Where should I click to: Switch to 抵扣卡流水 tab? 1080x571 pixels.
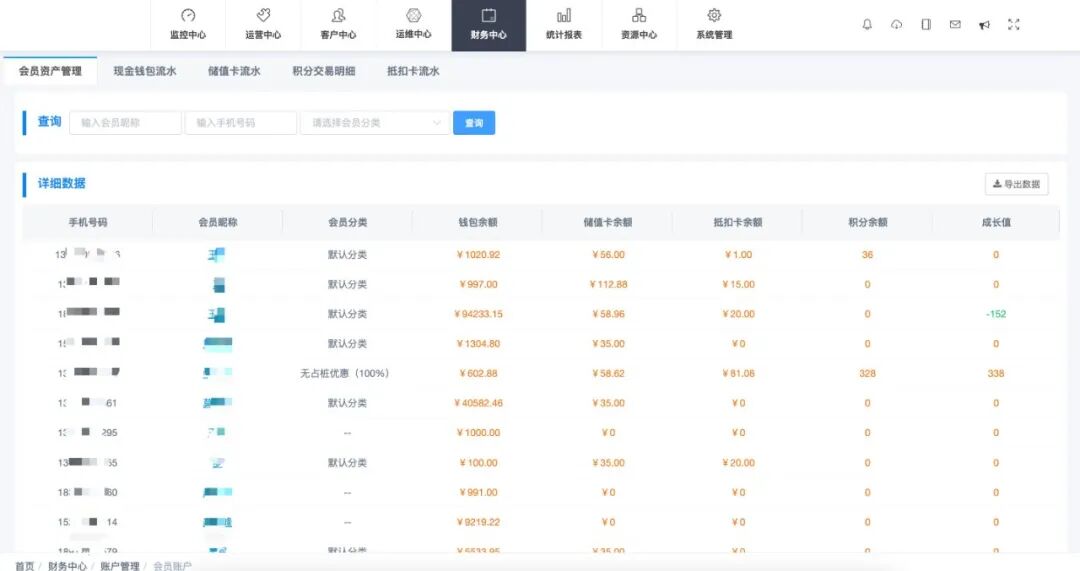coord(413,71)
